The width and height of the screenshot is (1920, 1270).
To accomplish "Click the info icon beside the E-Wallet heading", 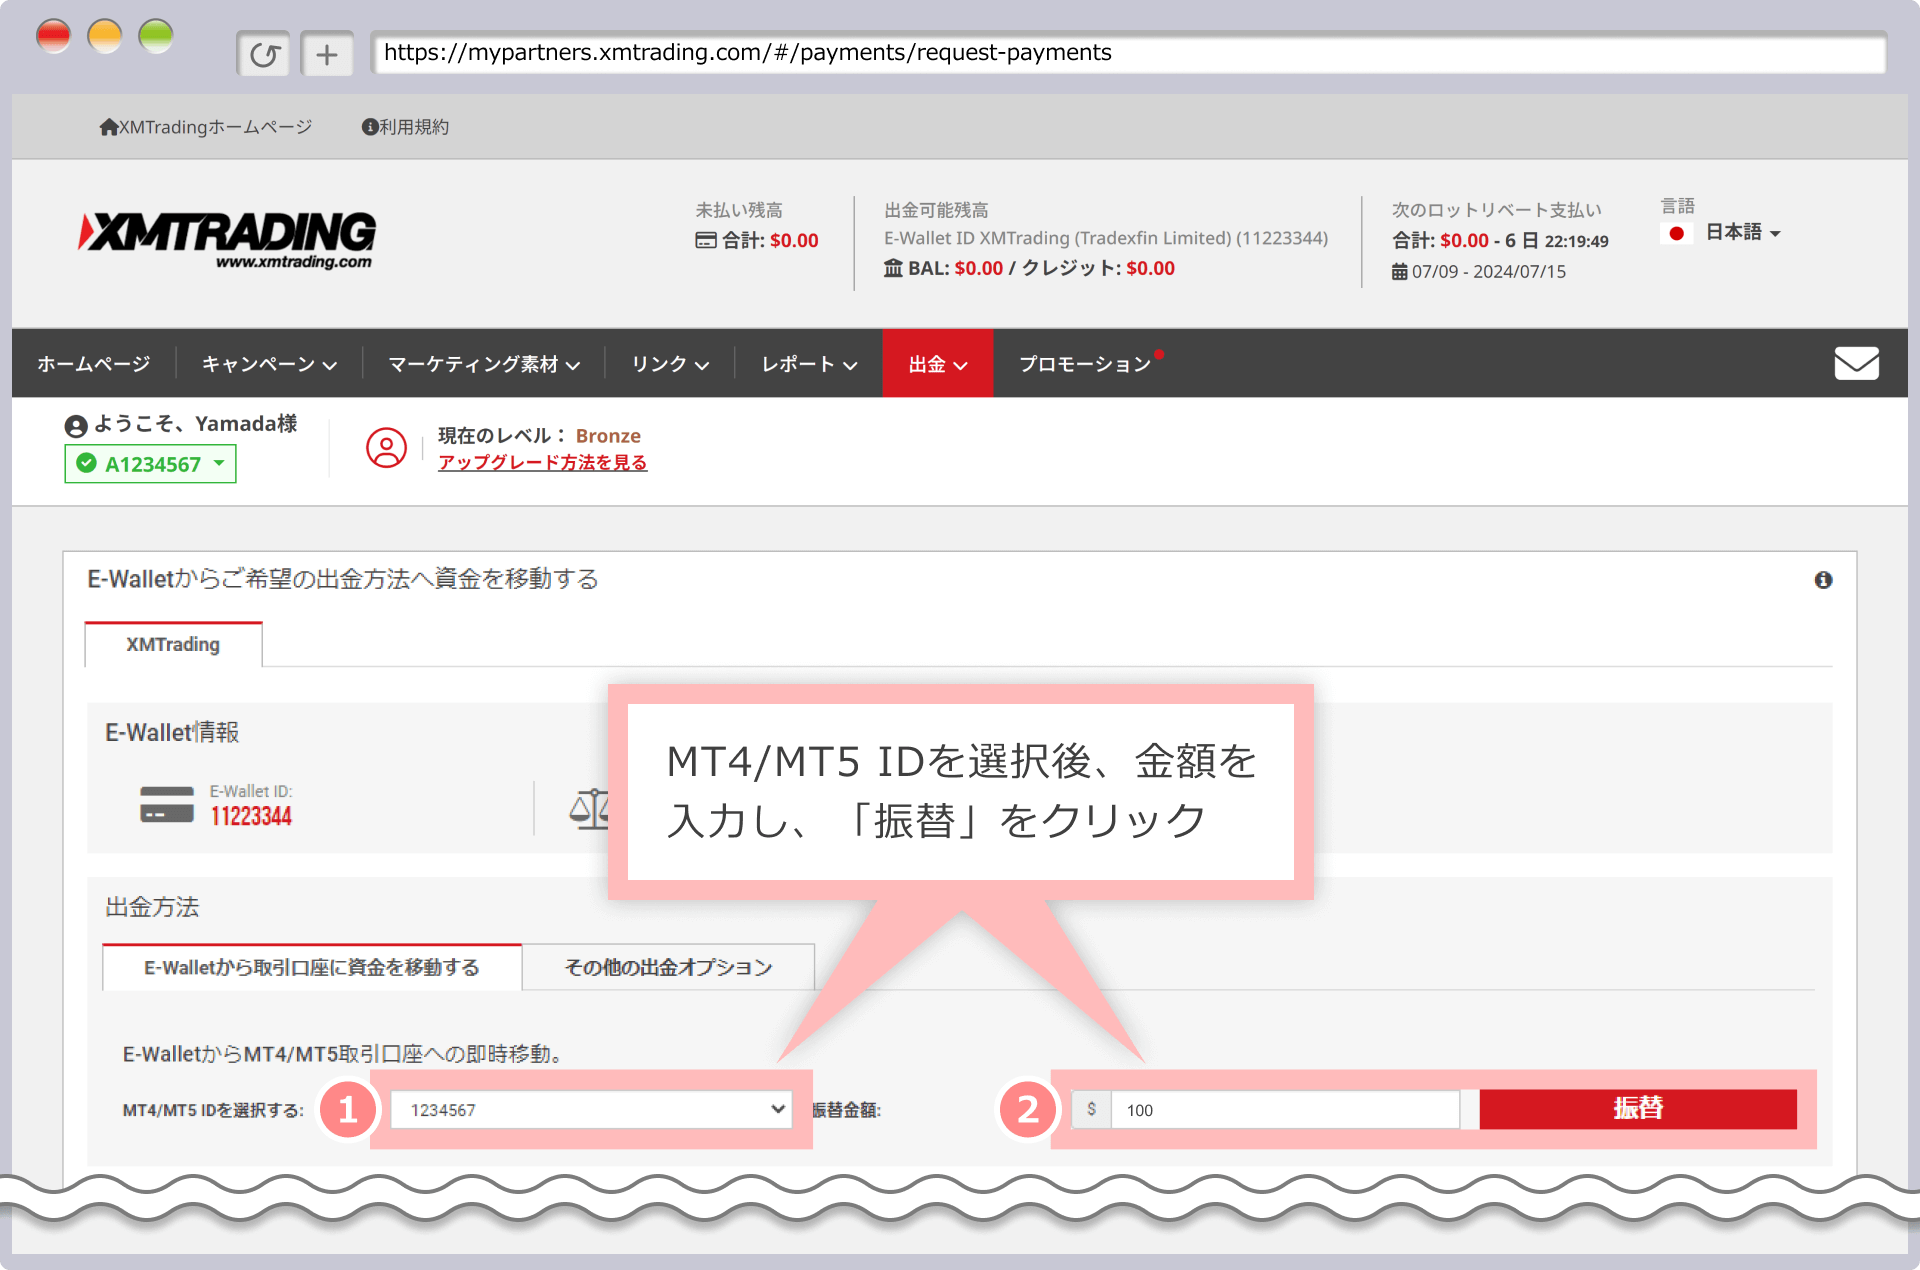I will pyautogui.click(x=1823, y=580).
